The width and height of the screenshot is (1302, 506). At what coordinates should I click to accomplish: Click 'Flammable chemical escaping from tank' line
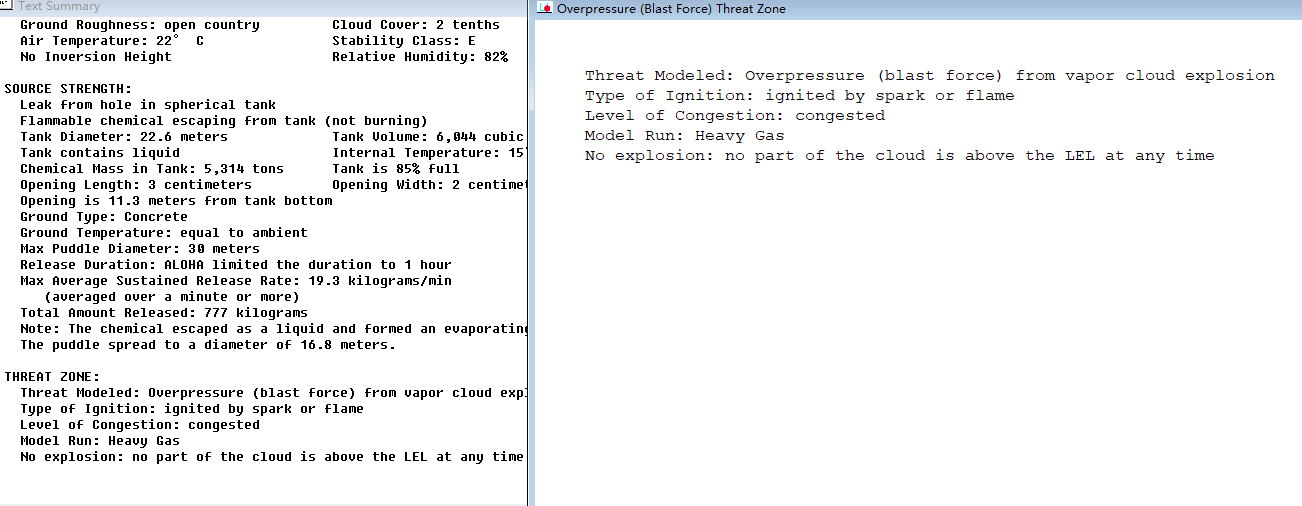tap(224, 121)
